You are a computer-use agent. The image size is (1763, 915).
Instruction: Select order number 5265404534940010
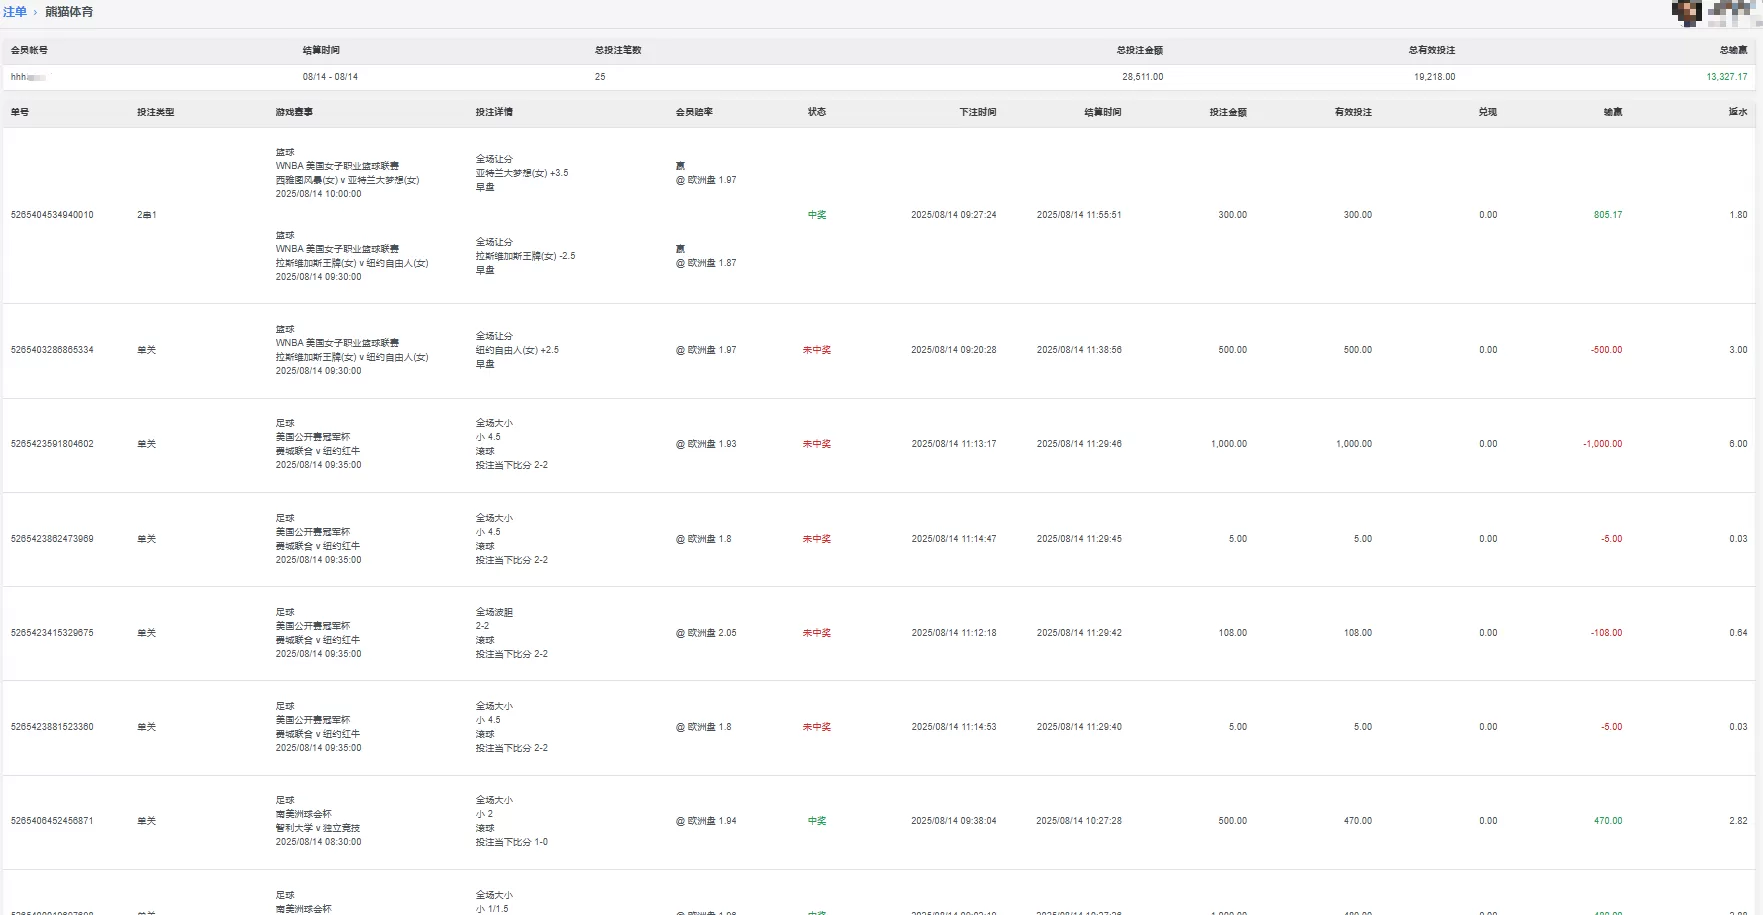click(x=52, y=215)
